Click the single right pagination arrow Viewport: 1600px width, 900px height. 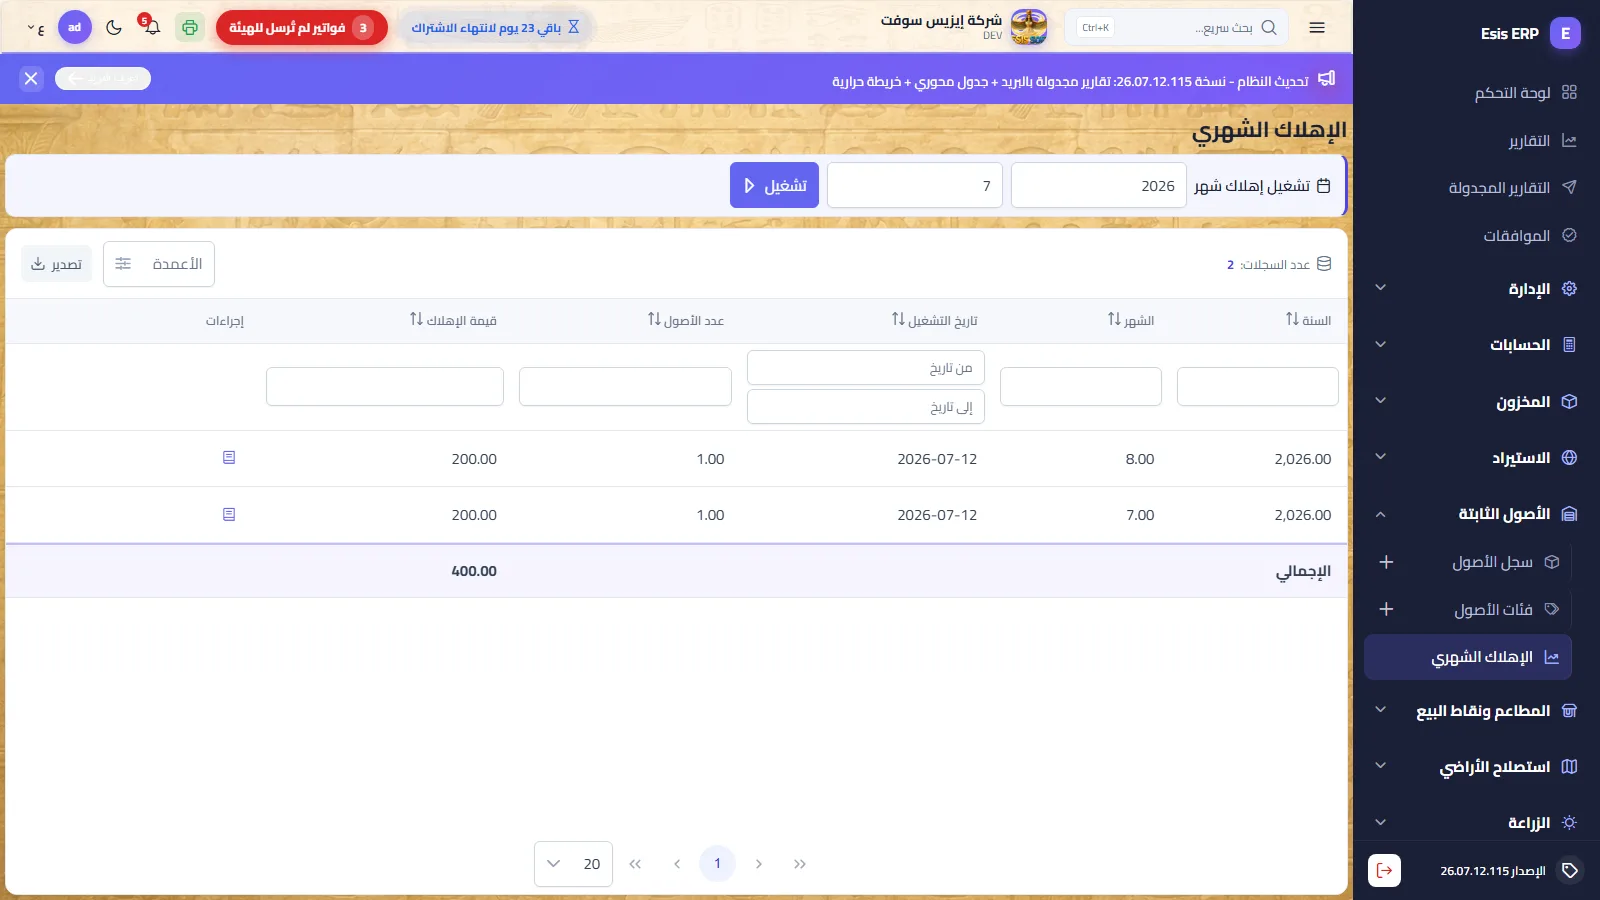[759, 864]
